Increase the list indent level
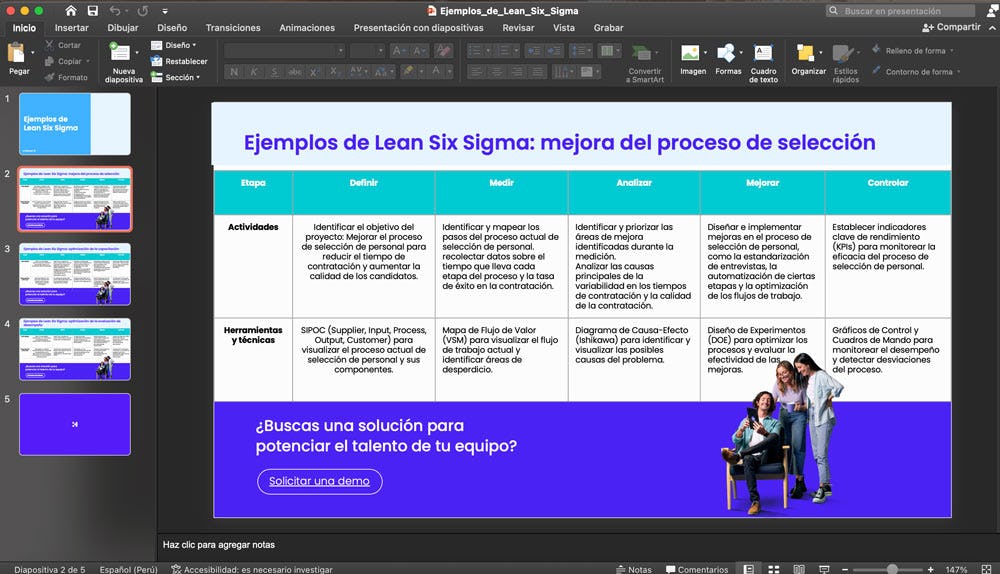Image resolution: width=1000 pixels, height=574 pixels. pyautogui.click(x=554, y=50)
